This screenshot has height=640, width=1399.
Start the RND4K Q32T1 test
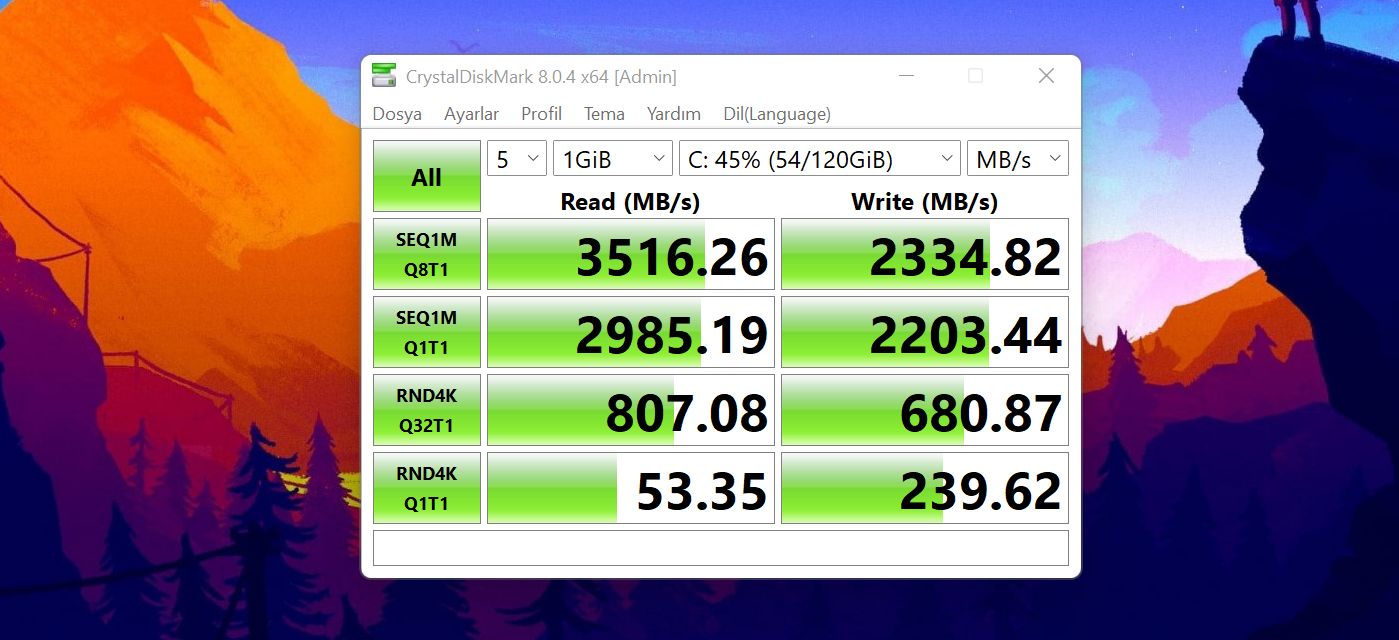point(427,410)
